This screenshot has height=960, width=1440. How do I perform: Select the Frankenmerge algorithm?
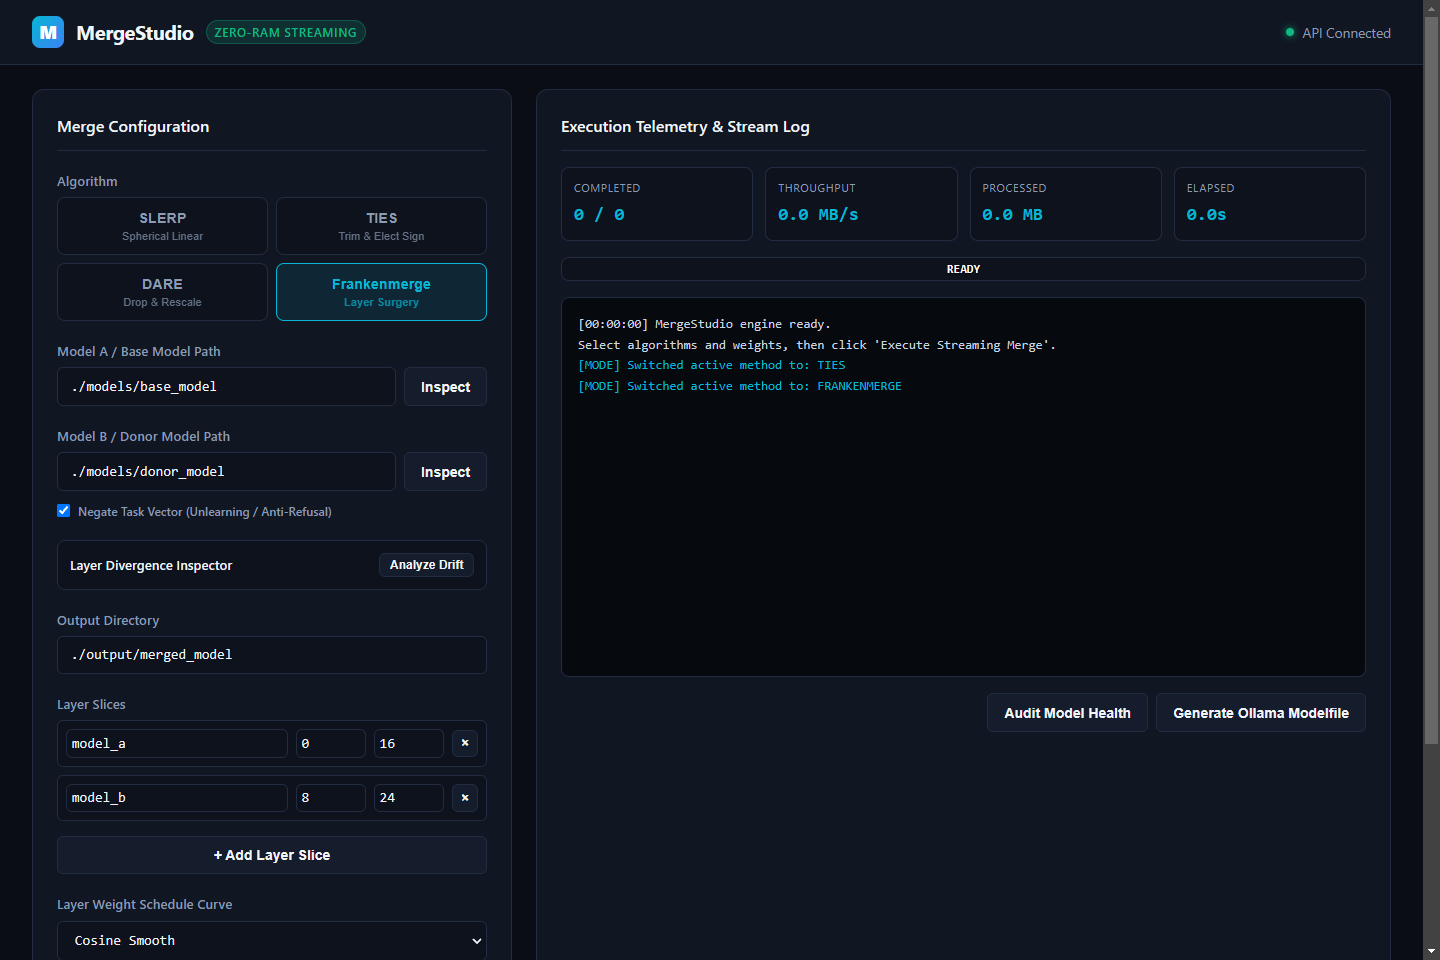pyautogui.click(x=381, y=292)
